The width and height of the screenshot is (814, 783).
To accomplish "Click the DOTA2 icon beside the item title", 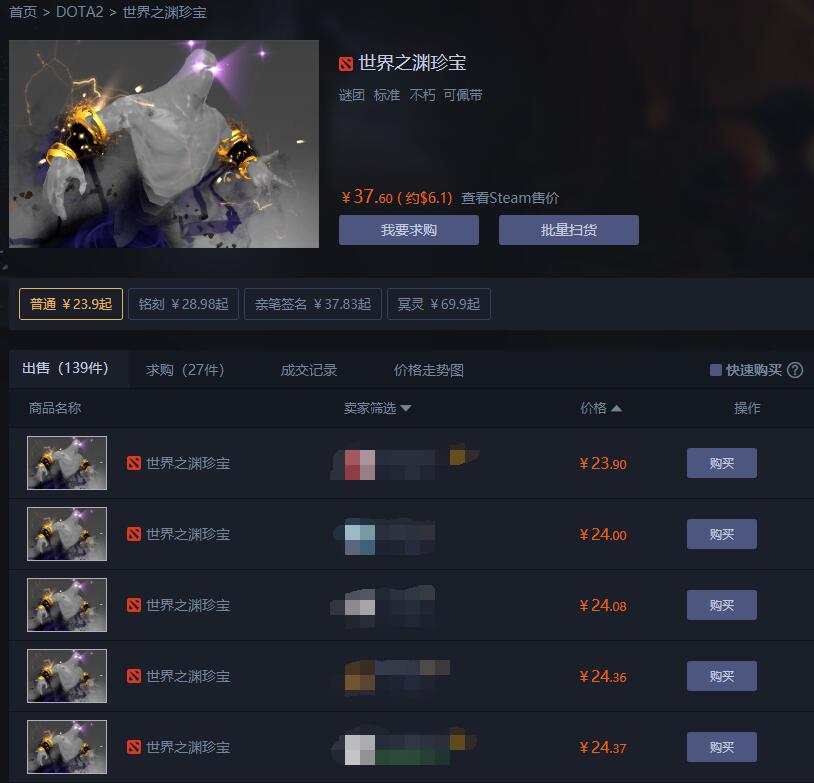I will click(346, 64).
